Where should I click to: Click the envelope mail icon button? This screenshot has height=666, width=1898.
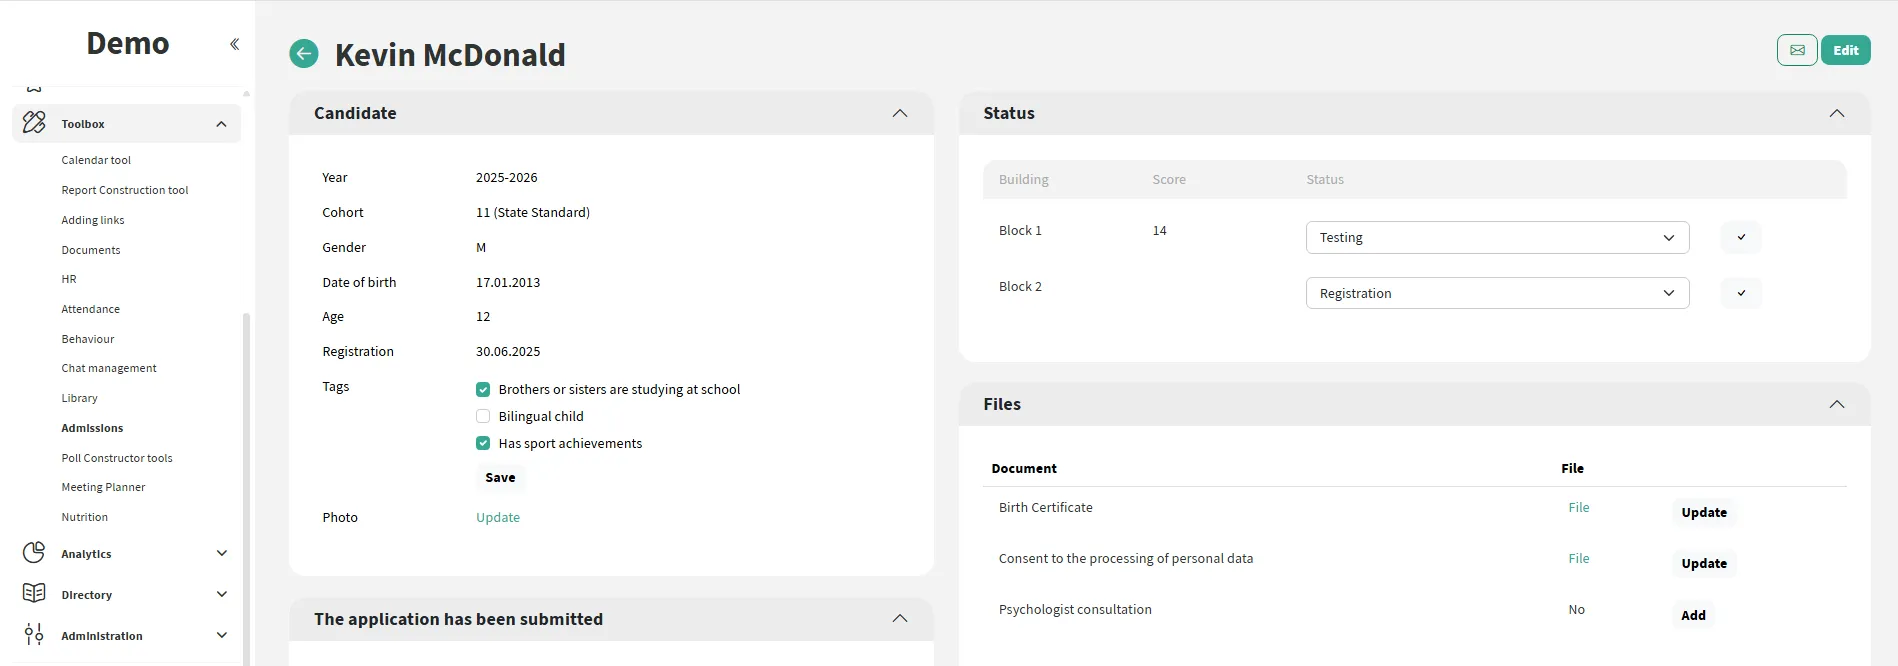[x=1796, y=50]
